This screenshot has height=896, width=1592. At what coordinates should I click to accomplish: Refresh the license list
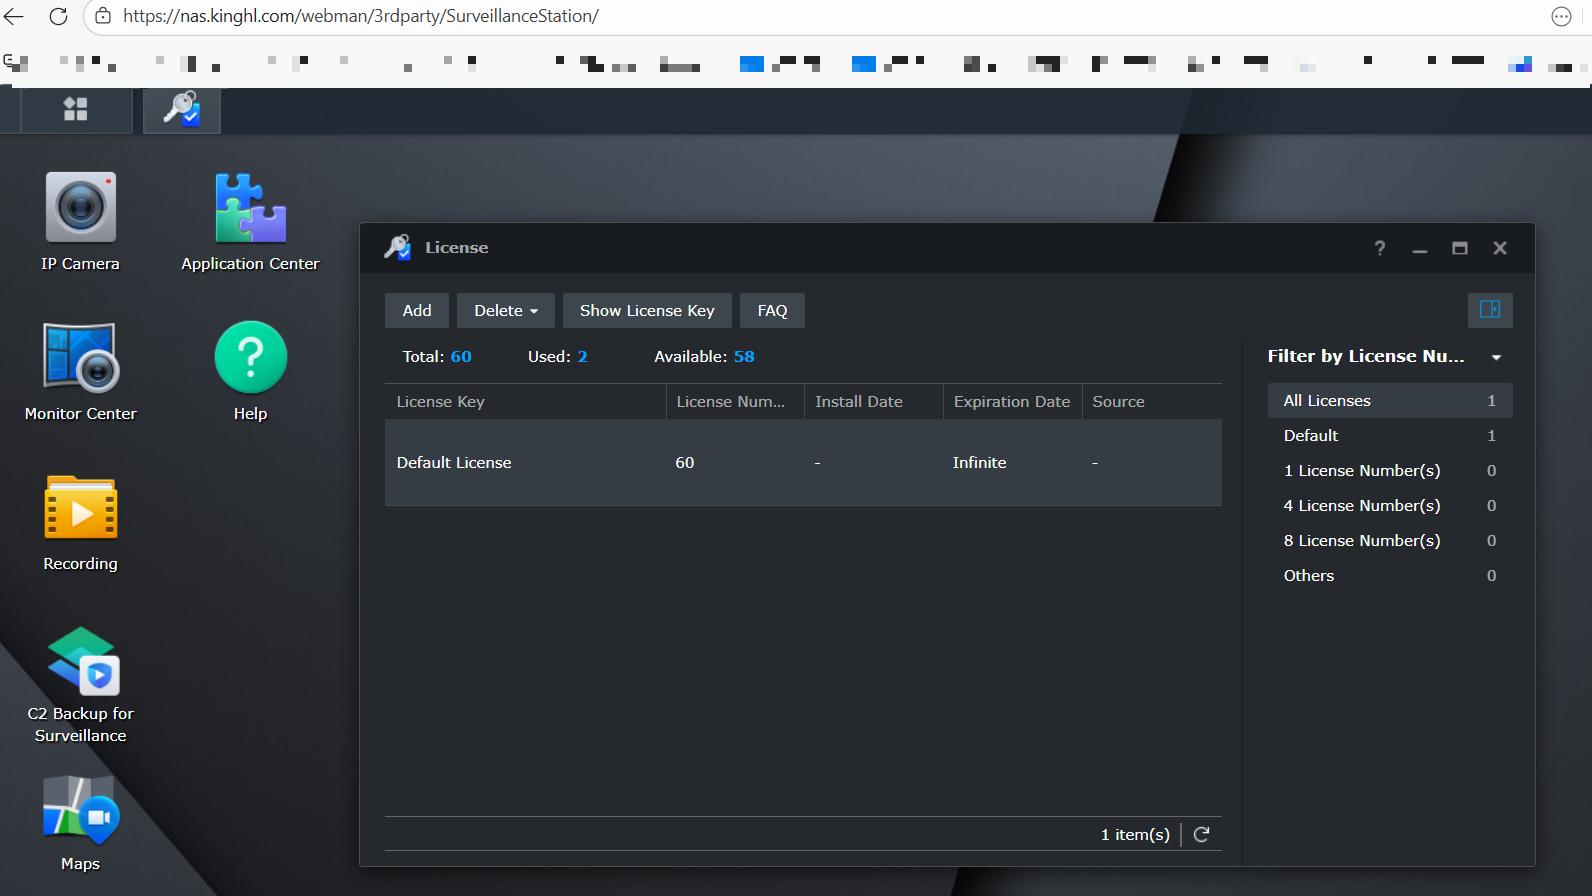coord(1202,834)
